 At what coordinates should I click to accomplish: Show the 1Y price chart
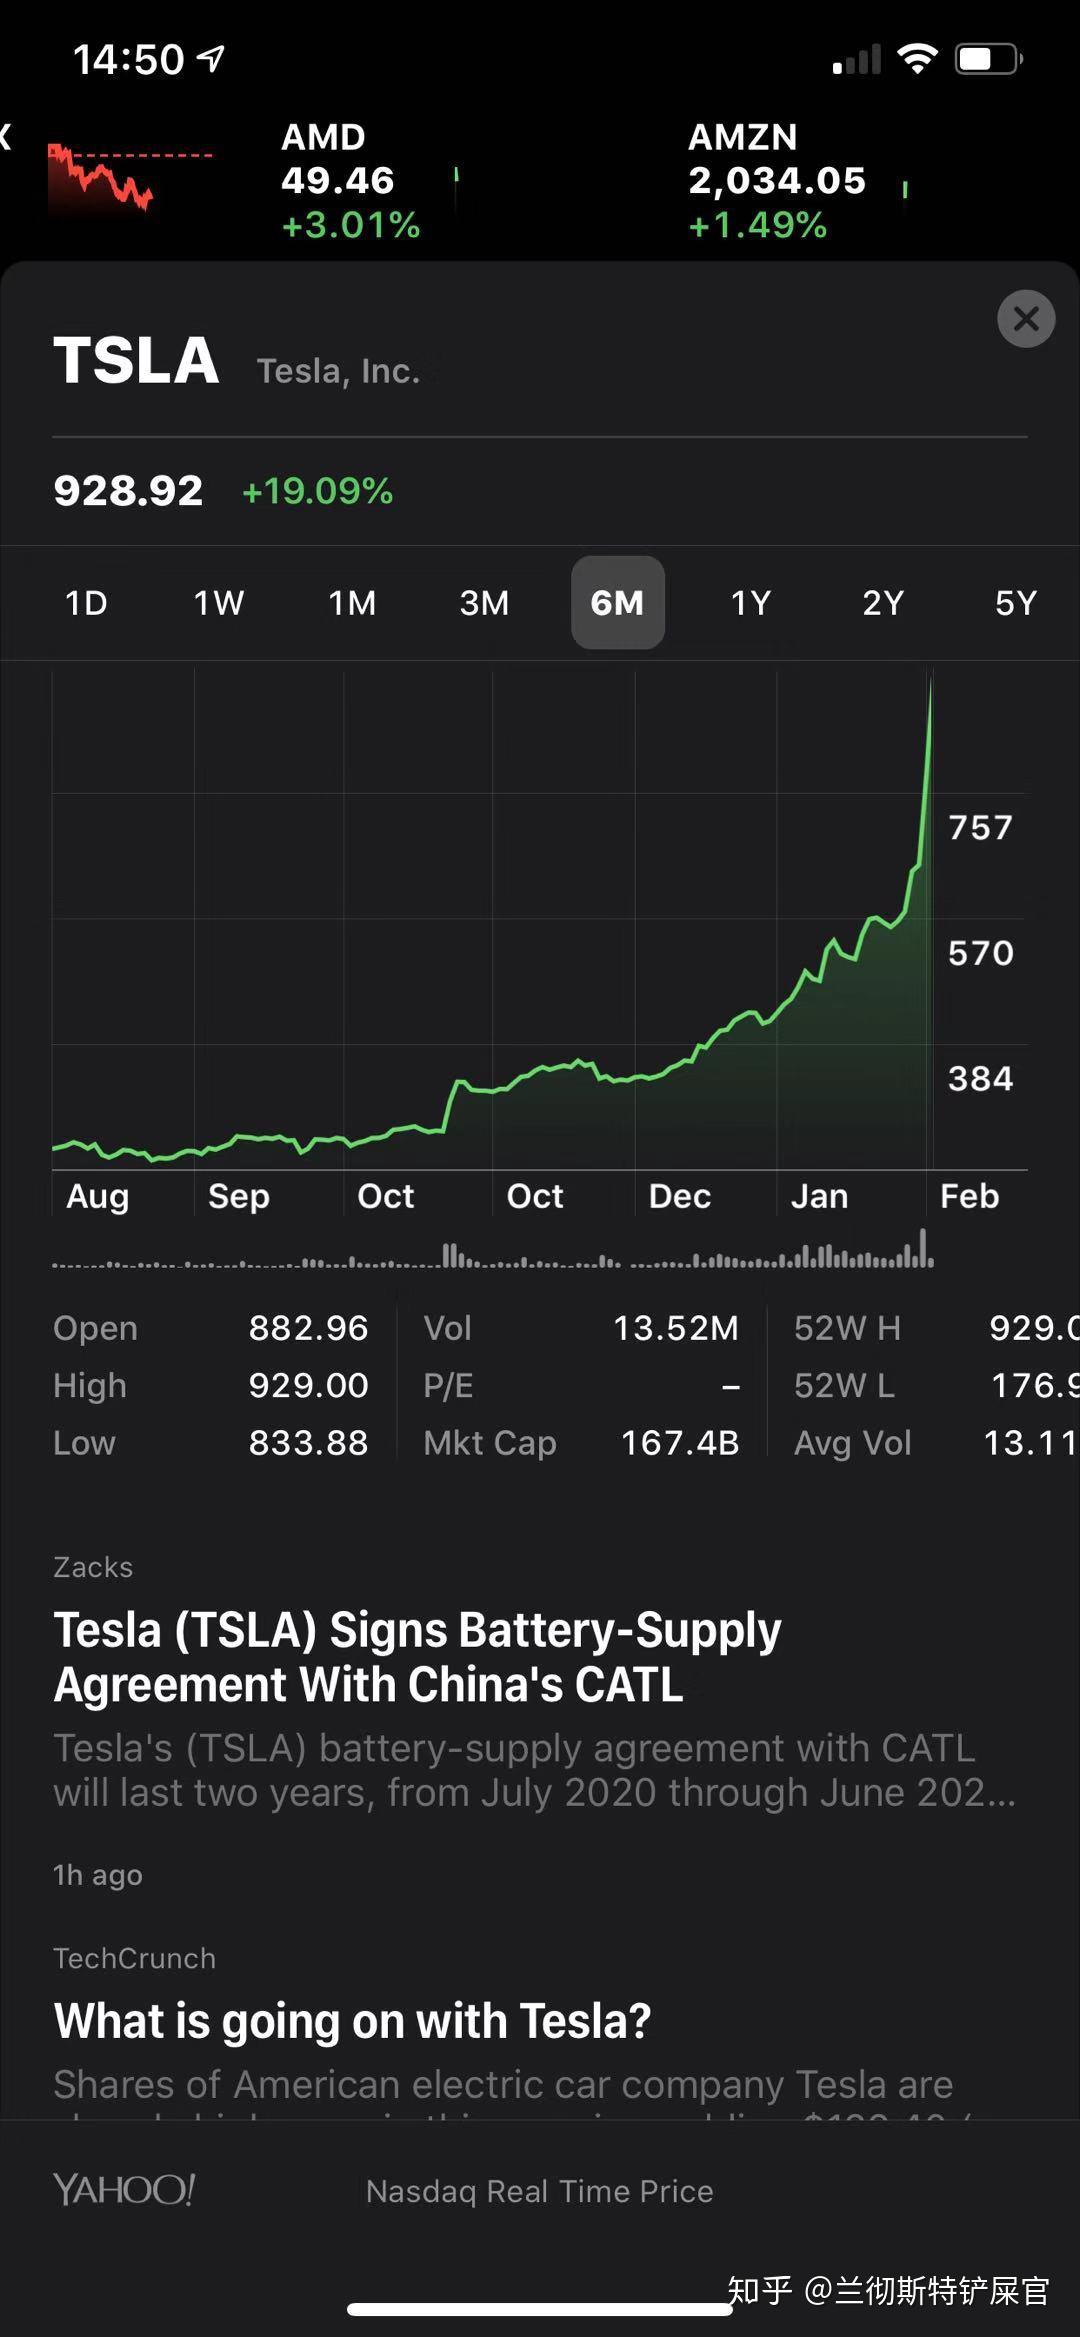[x=750, y=603]
